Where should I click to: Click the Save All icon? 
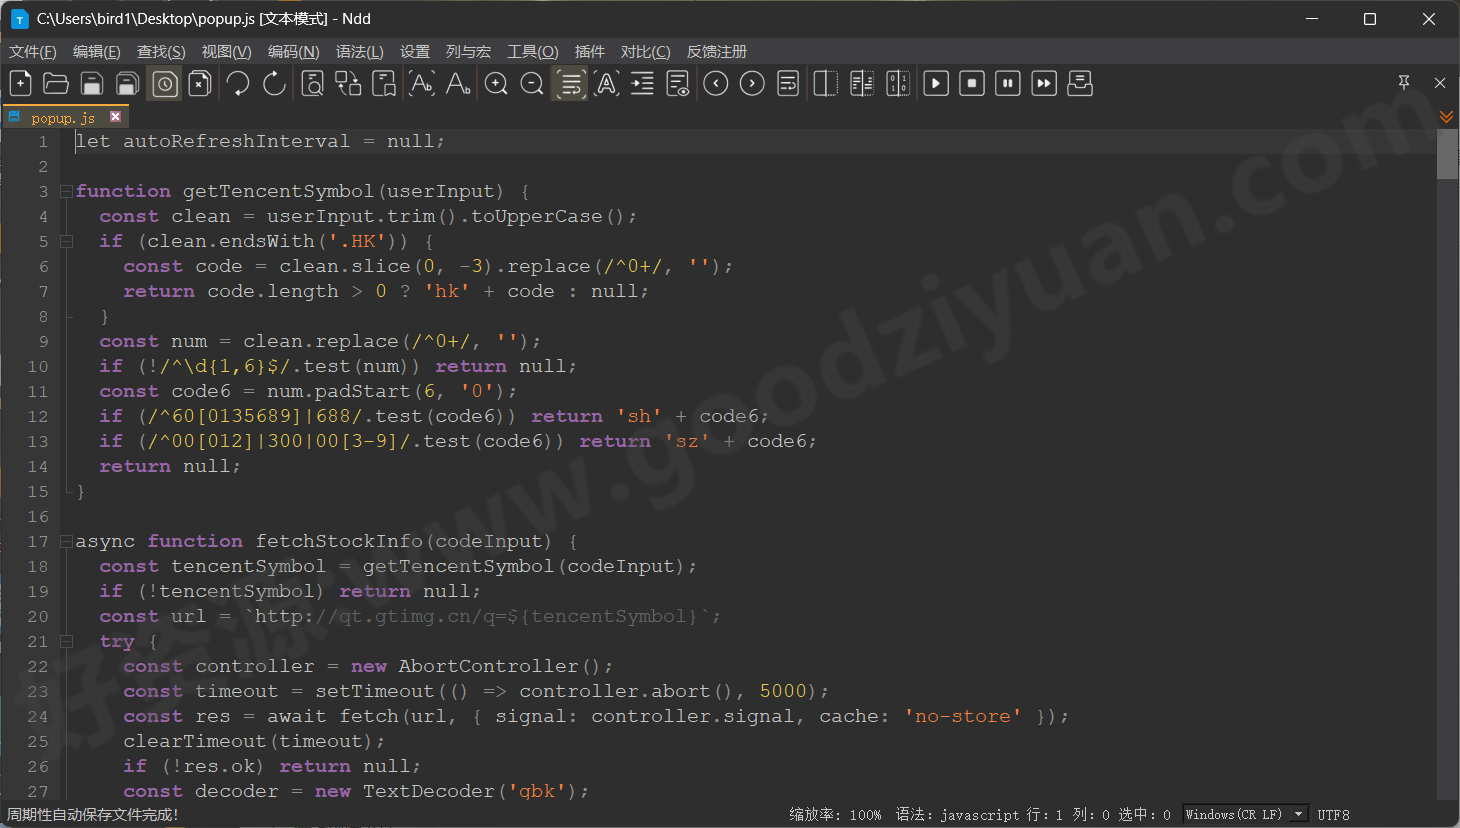click(128, 83)
